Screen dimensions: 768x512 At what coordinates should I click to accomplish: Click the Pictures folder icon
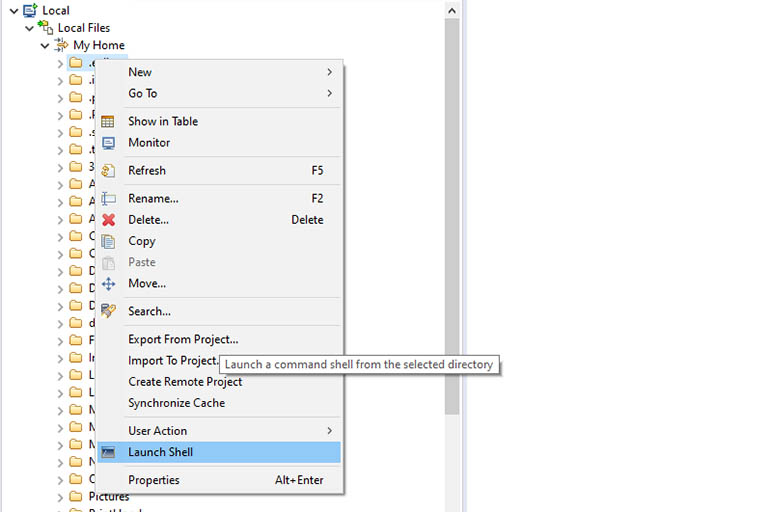click(x=75, y=496)
